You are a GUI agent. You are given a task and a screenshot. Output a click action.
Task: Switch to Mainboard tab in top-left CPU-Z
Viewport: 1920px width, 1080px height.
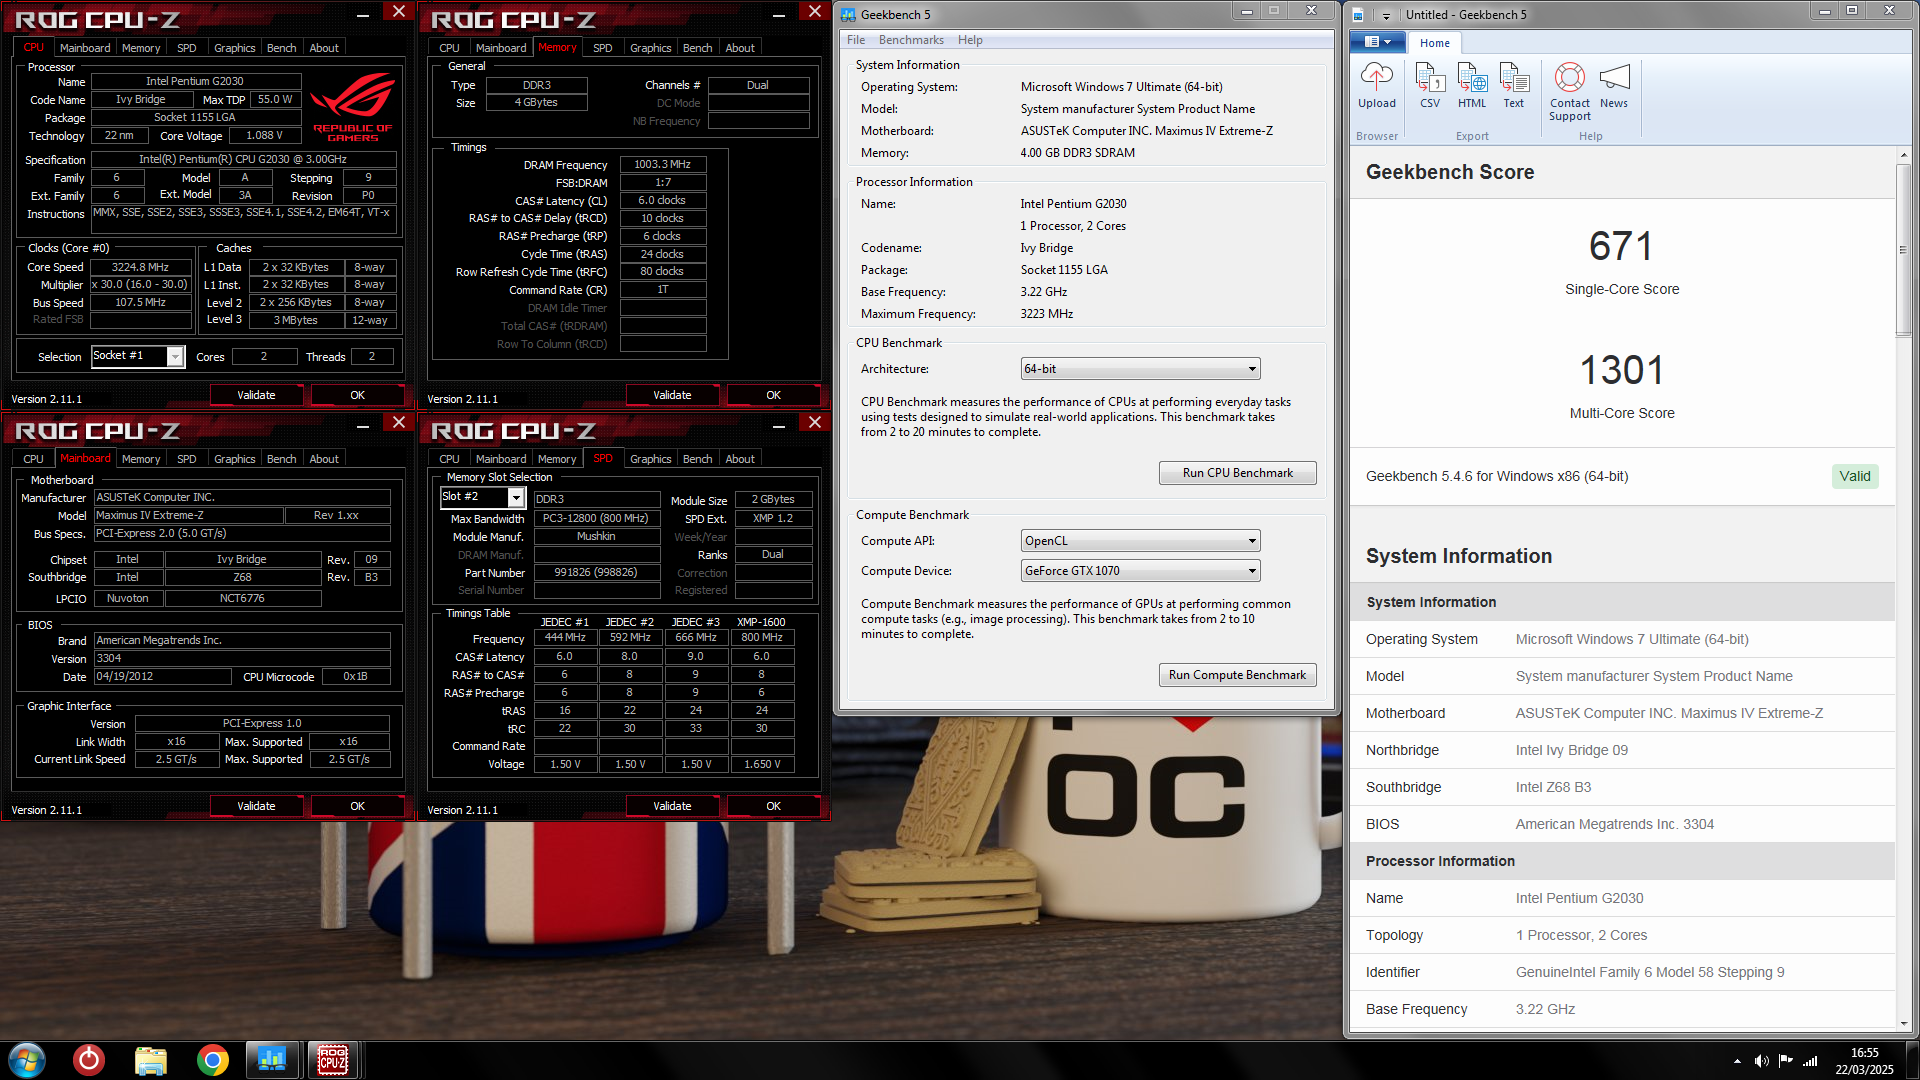(85, 48)
